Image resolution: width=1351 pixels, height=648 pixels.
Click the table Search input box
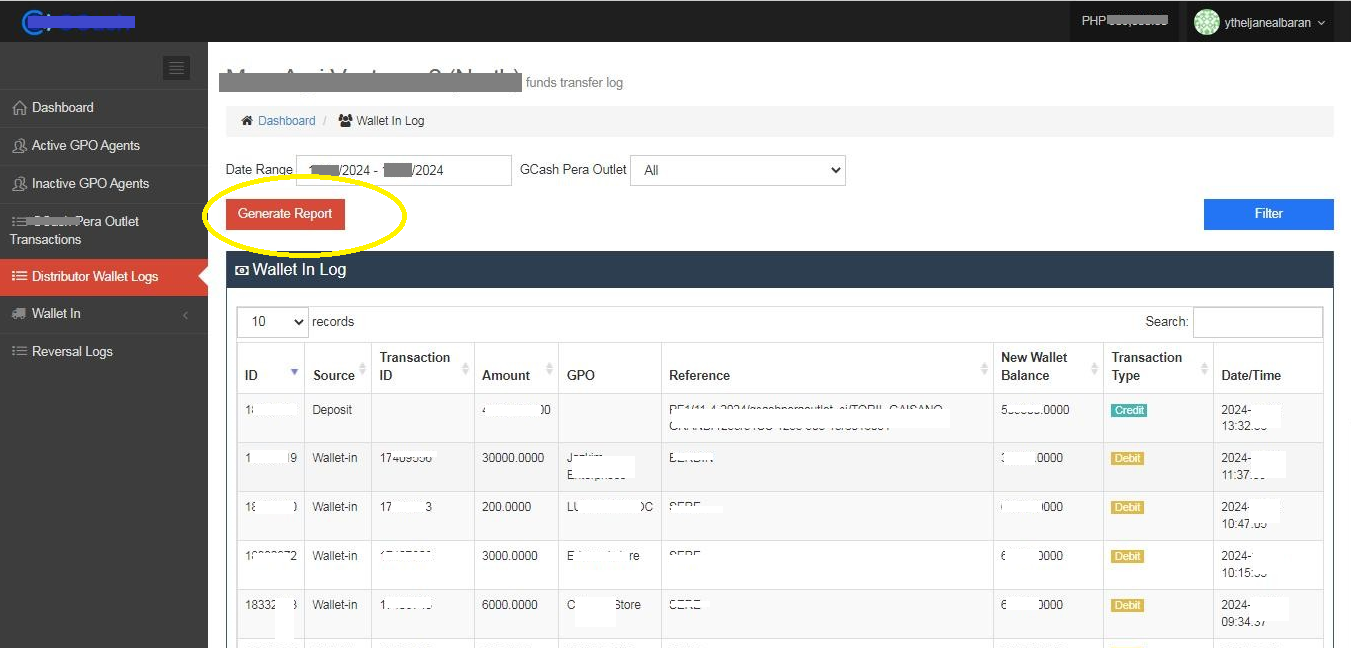1257,322
